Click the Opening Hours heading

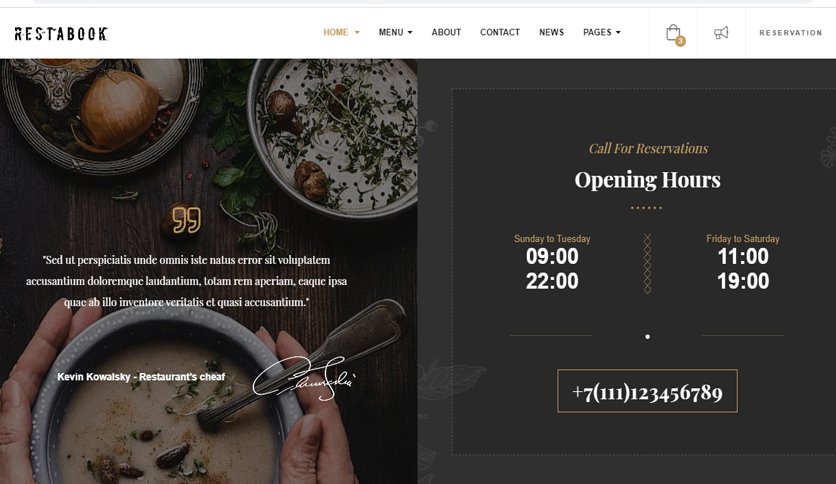tap(647, 180)
